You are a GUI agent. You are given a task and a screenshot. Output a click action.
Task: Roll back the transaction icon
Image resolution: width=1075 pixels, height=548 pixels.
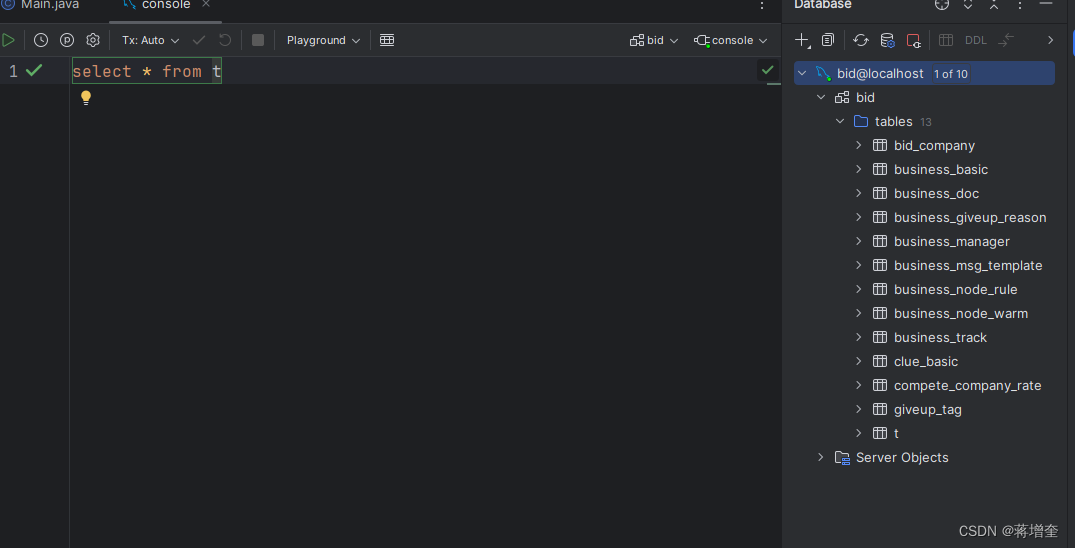pos(225,40)
